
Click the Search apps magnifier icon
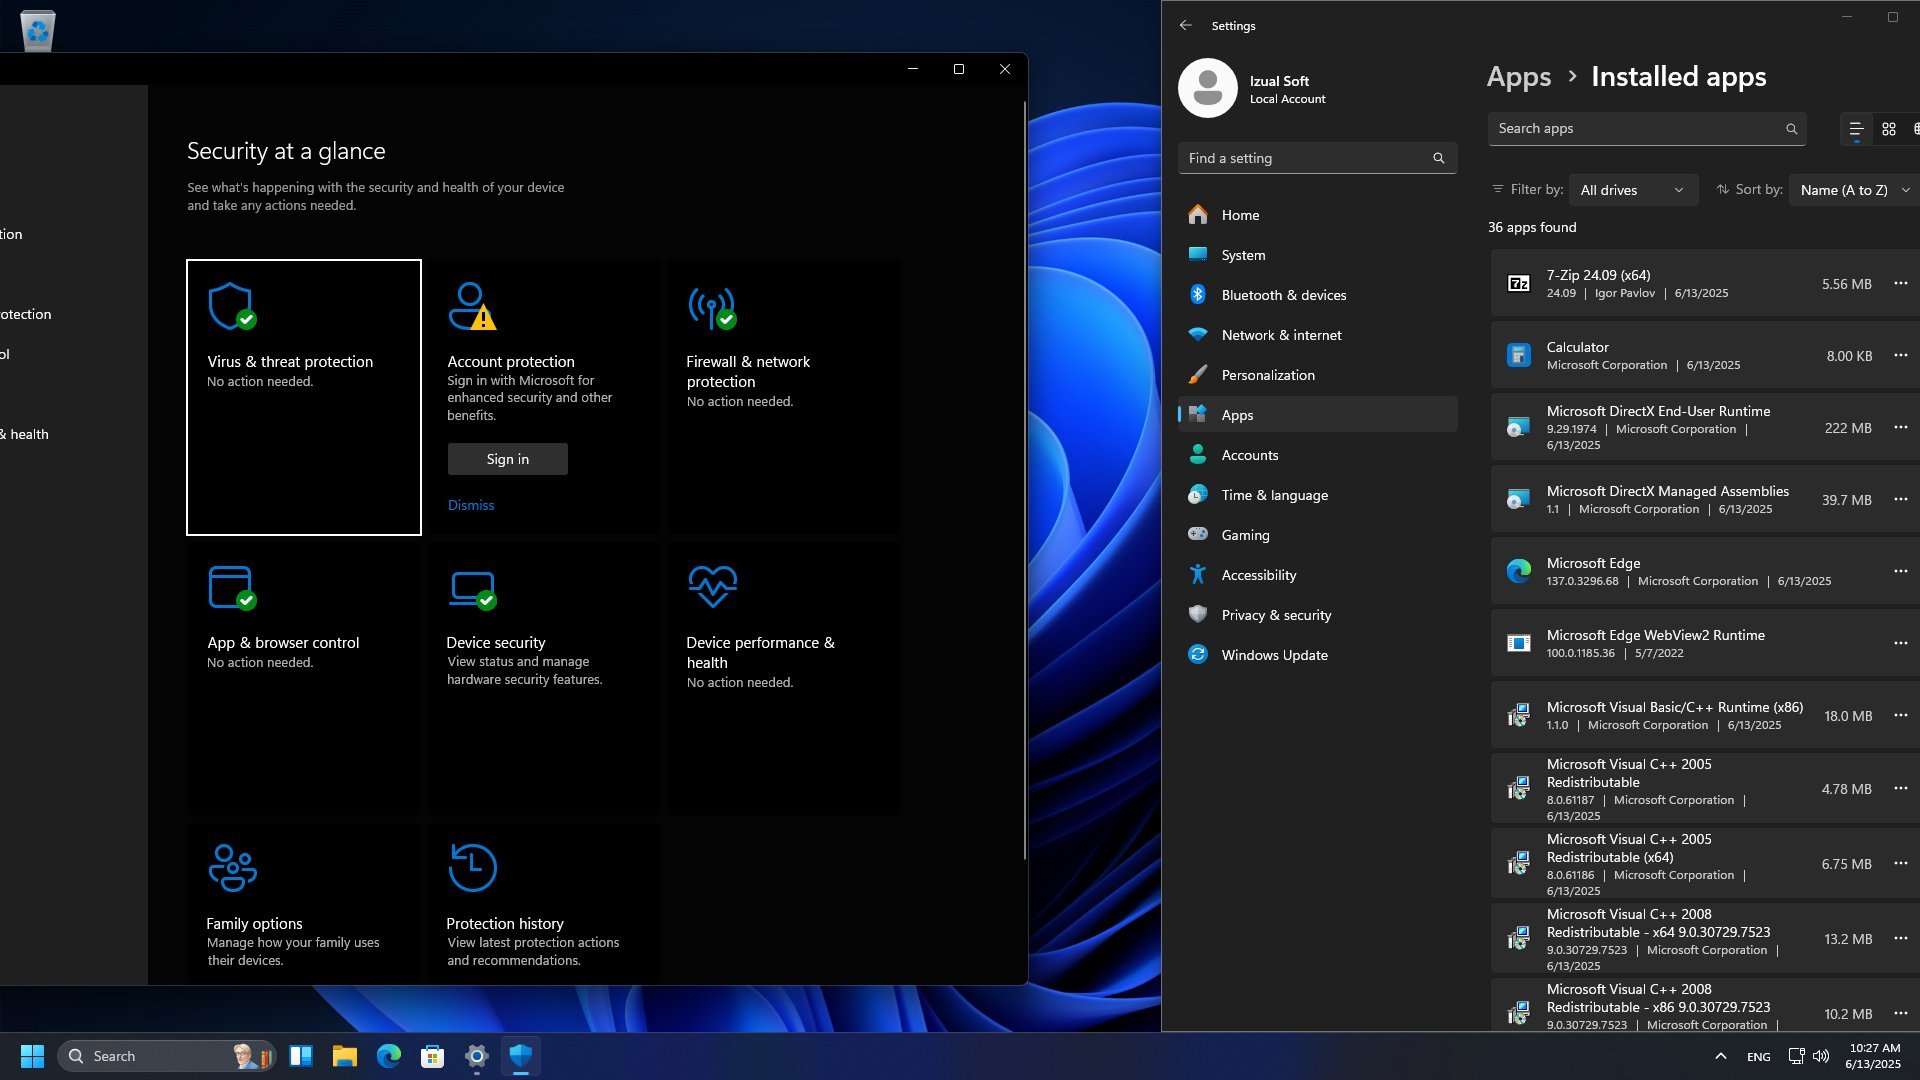coord(1792,129)
